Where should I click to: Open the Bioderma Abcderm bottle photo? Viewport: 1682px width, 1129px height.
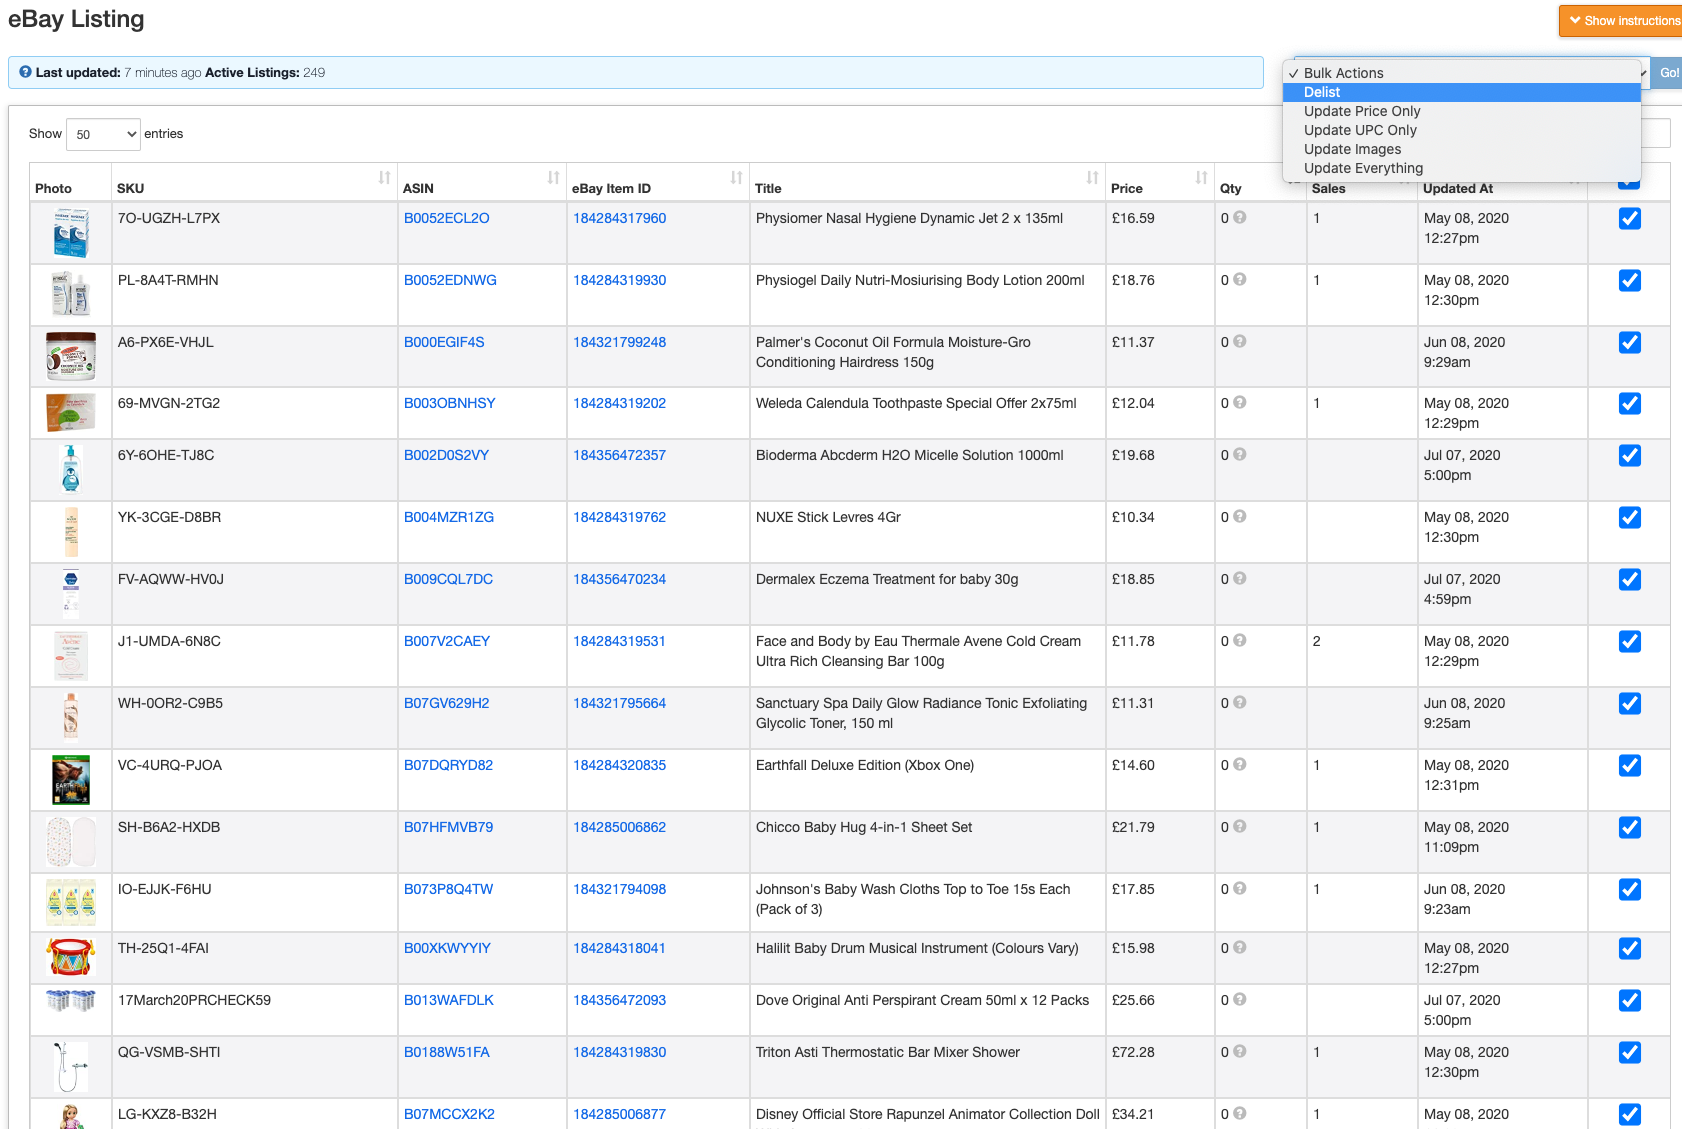(71, 469)
